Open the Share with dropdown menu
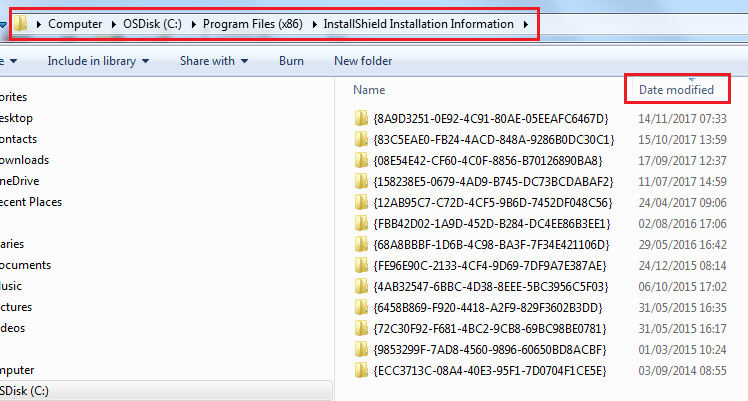The width and height of the screenshot is (748, 401). [x=214, y=61]
